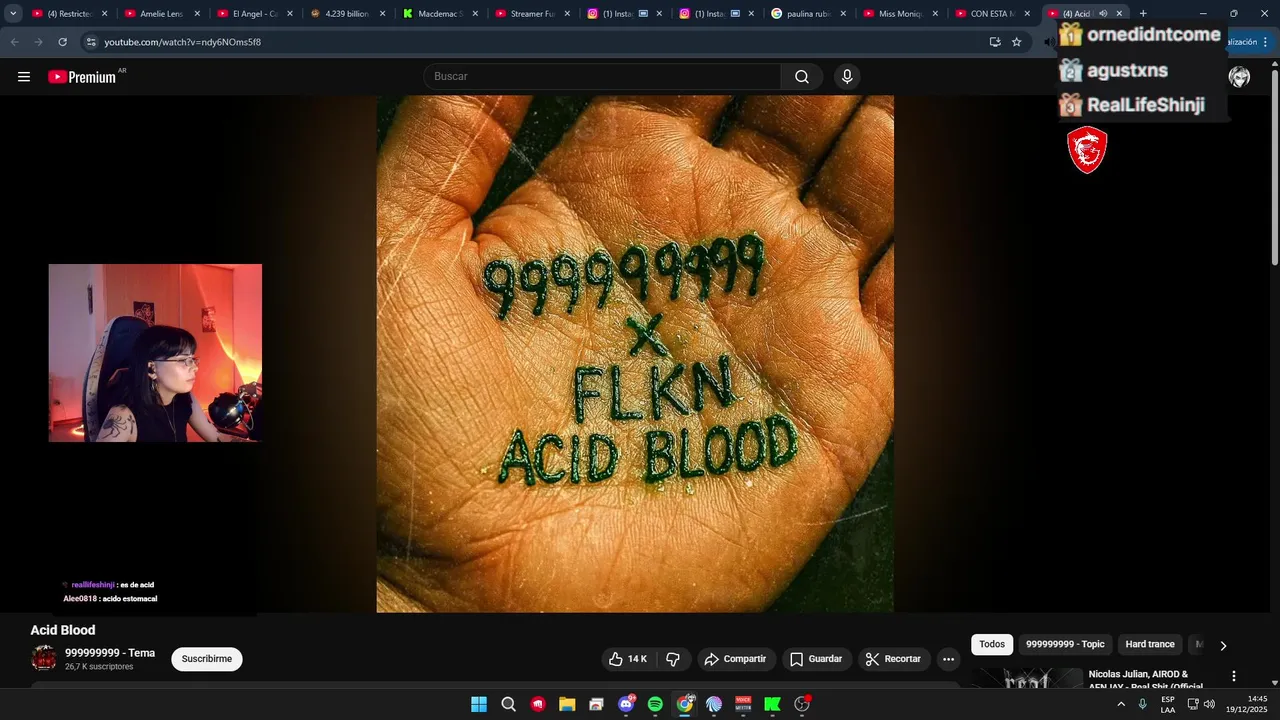
Task: Save the video with Guardar
Action: point(816,659)
